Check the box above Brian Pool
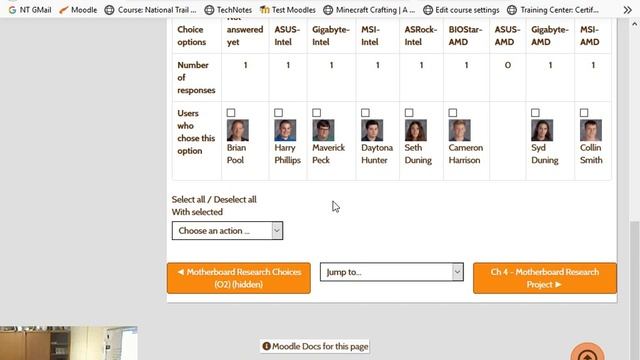 click(231, 113)
